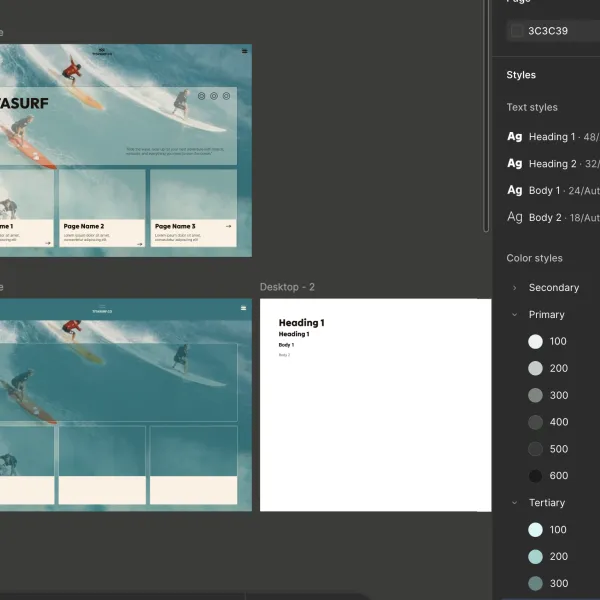Image resolution: width=600 pixels, height=600 pixels.
Task: Click the Body 2 text in Desktop - 2 frame
Action: pos(284,355)
